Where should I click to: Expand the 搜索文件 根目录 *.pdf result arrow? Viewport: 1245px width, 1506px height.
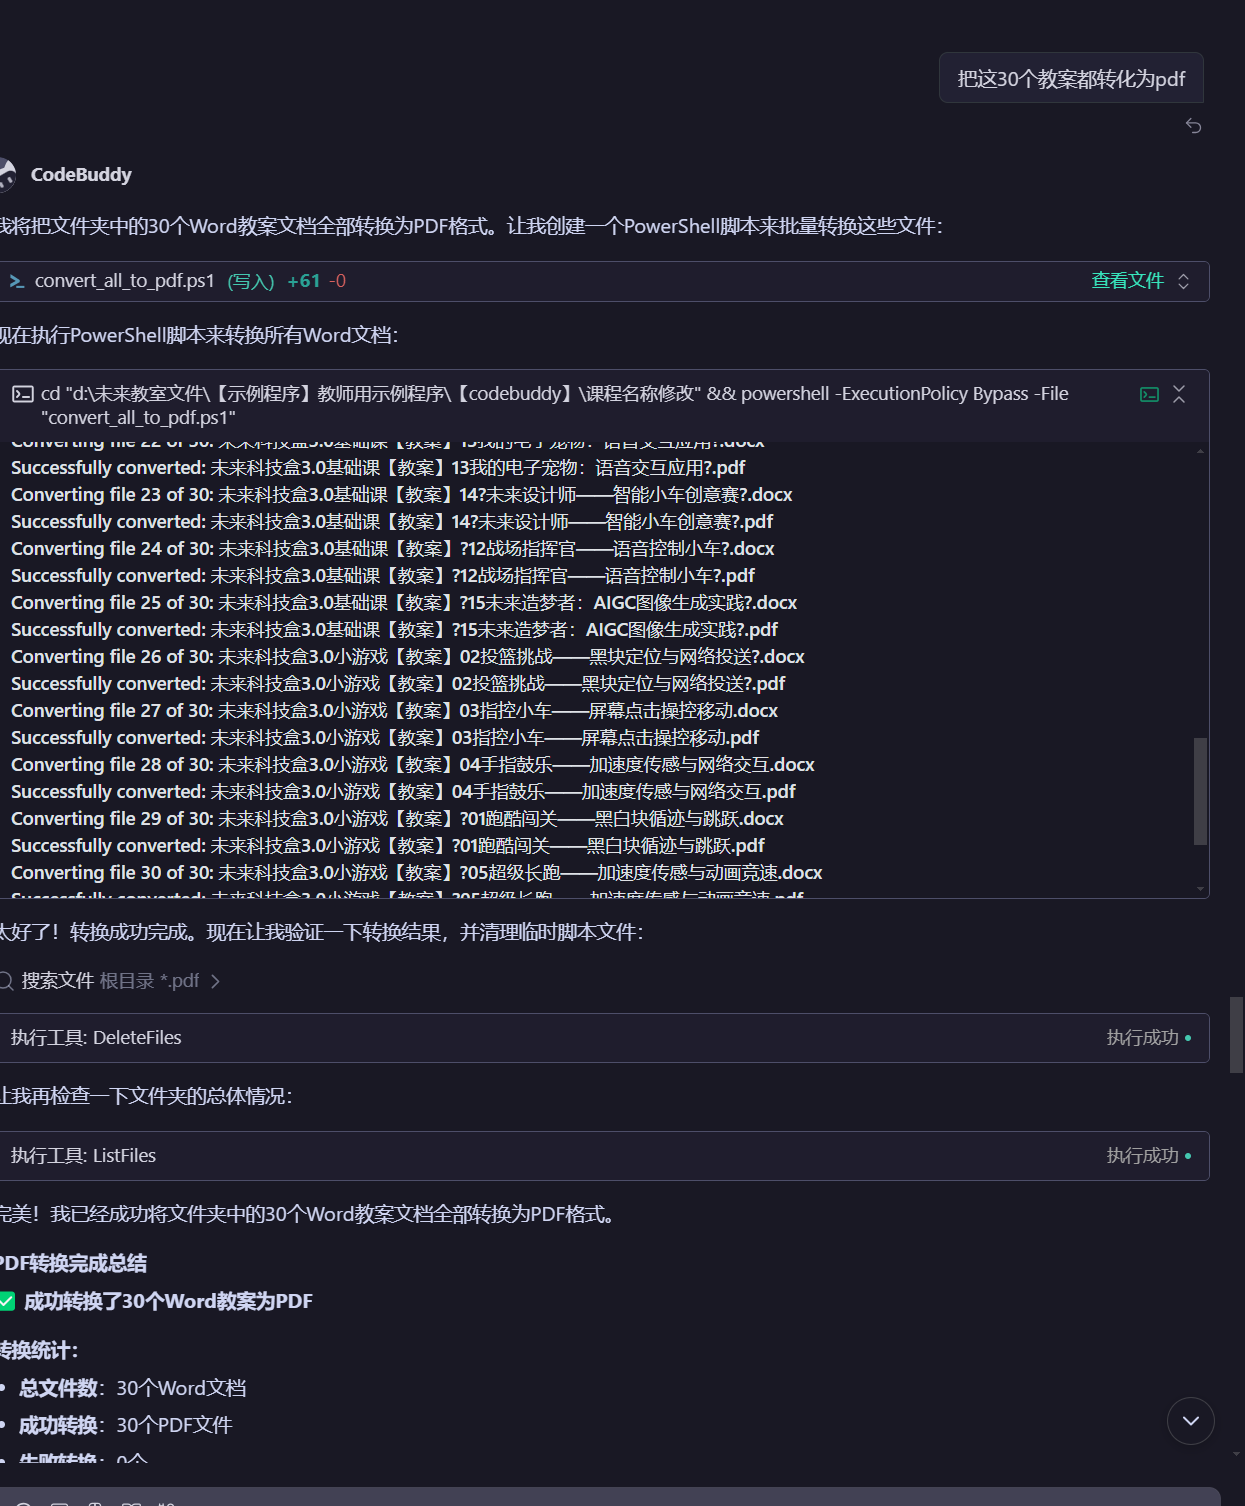pos(215,981)
